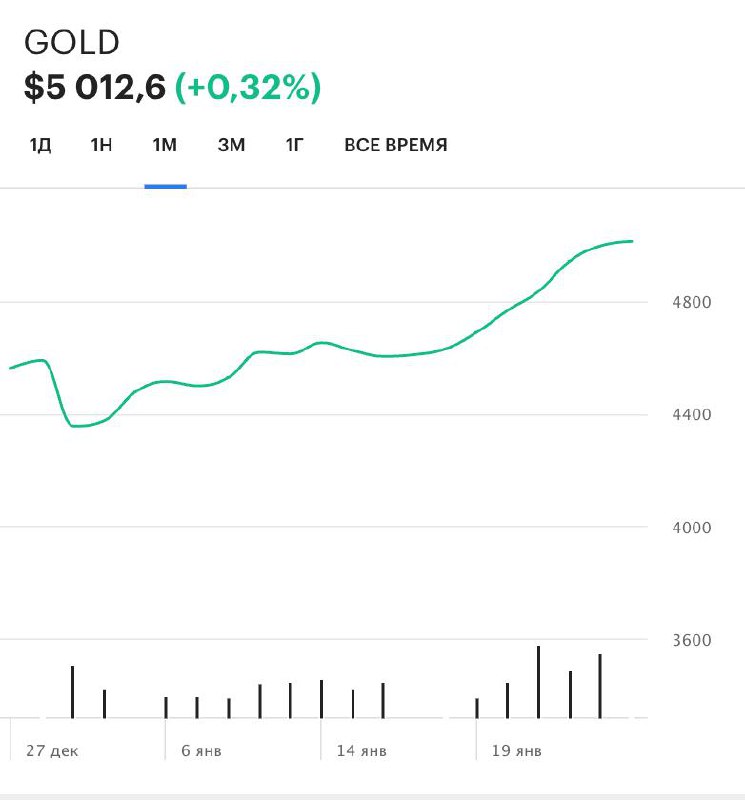Screen dimensions: 745x800
Task: Click the tallest volume bar
Action: (x=538, y=682)
